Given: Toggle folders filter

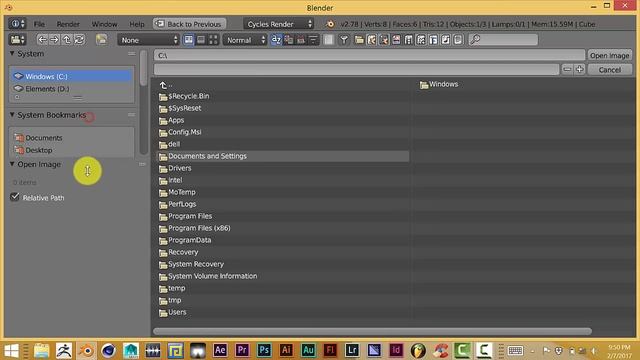Looking at the screenshot, I should click(x=359, y=40).
